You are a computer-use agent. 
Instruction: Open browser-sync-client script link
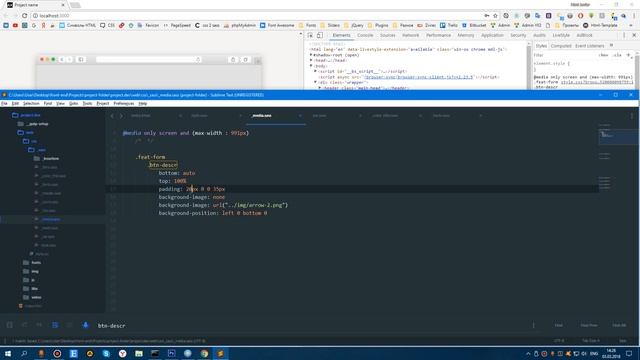point(418,77)
